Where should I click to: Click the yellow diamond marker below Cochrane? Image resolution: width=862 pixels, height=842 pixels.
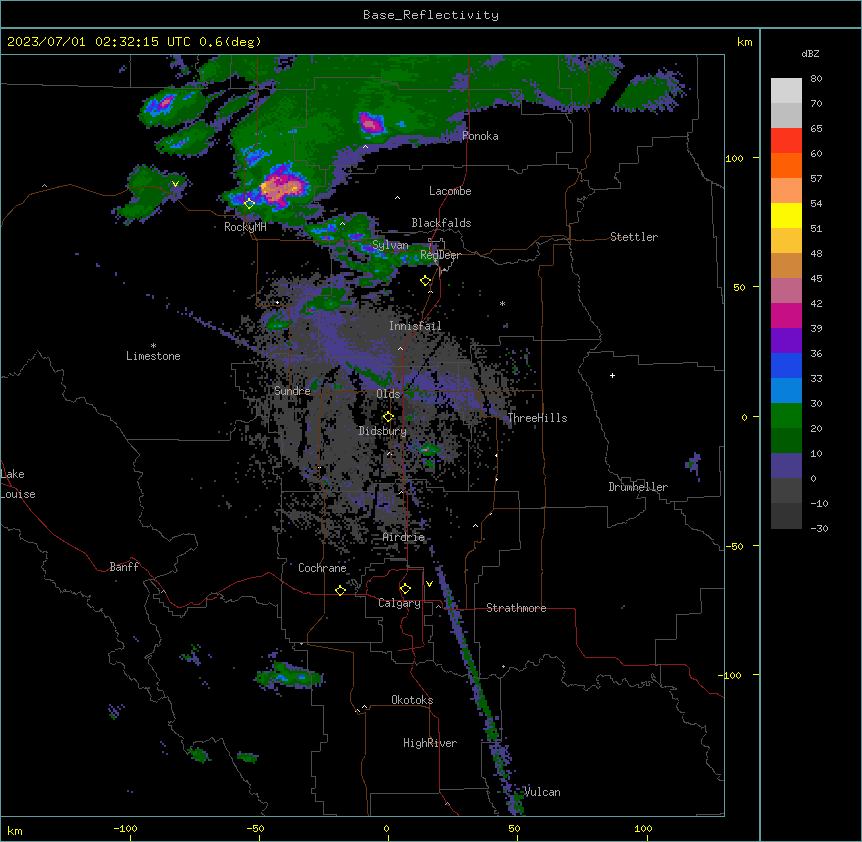point(340,590)
